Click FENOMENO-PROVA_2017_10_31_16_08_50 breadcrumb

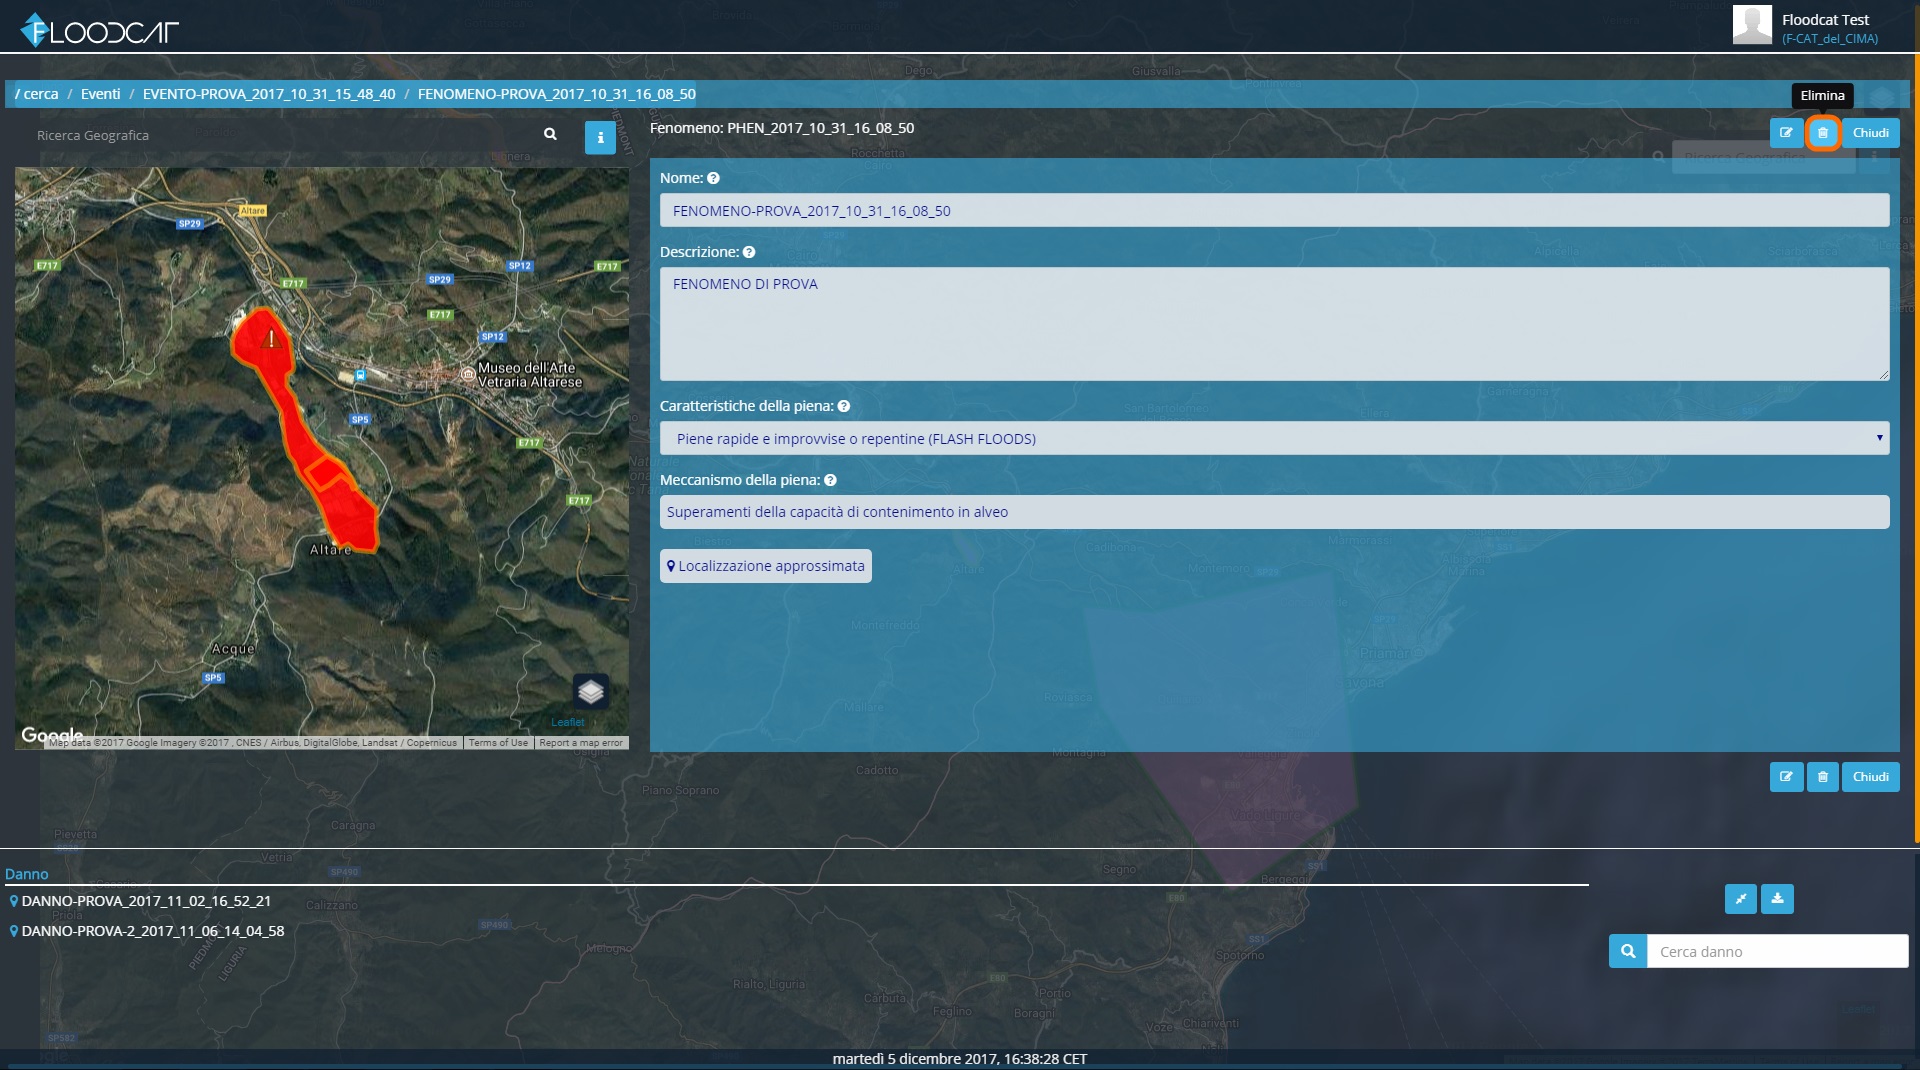pyautogui.click(x=557, y=94)
